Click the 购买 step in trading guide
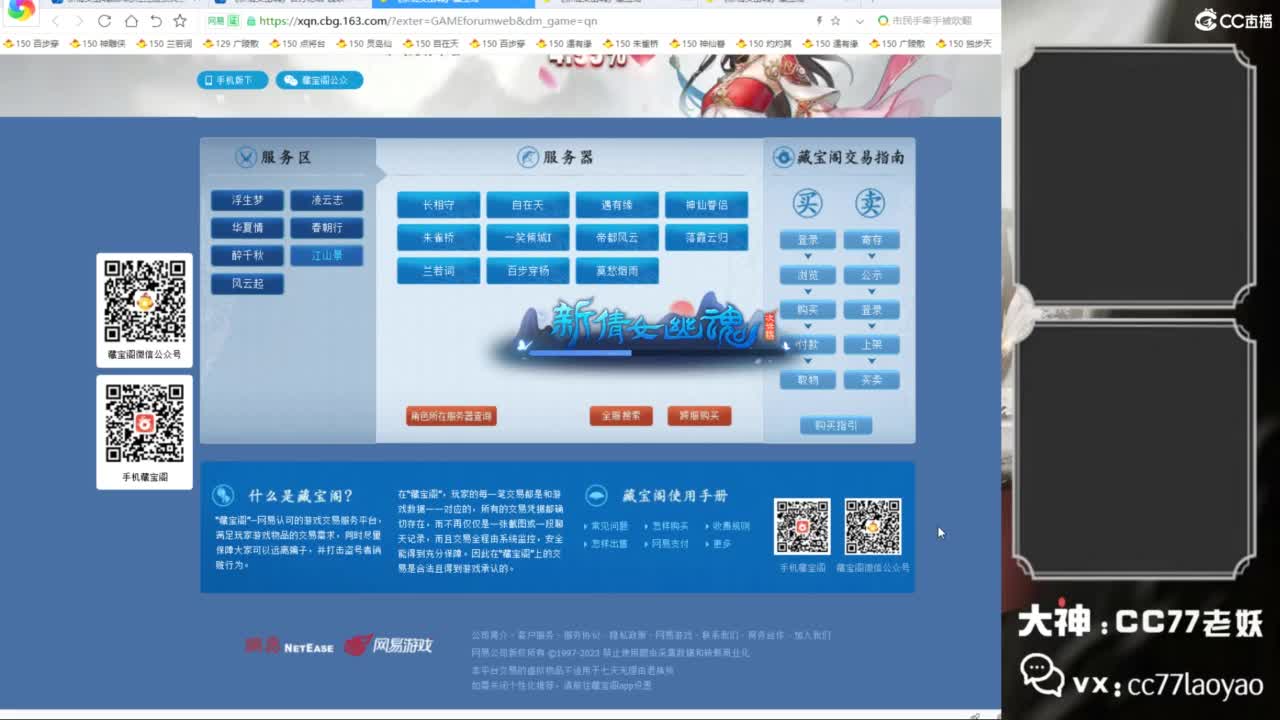 click(x=808, y=310)
